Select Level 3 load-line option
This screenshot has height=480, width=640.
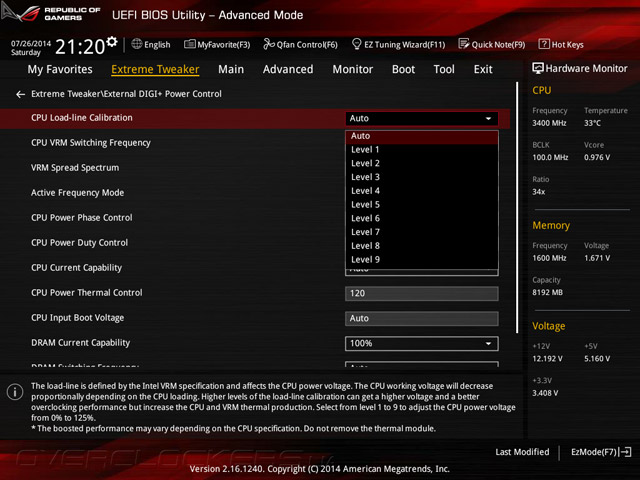click(x=422, y=177)
